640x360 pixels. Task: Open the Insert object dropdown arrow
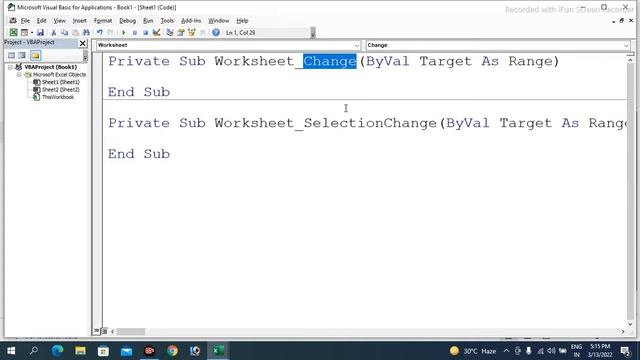pos(32,32)
